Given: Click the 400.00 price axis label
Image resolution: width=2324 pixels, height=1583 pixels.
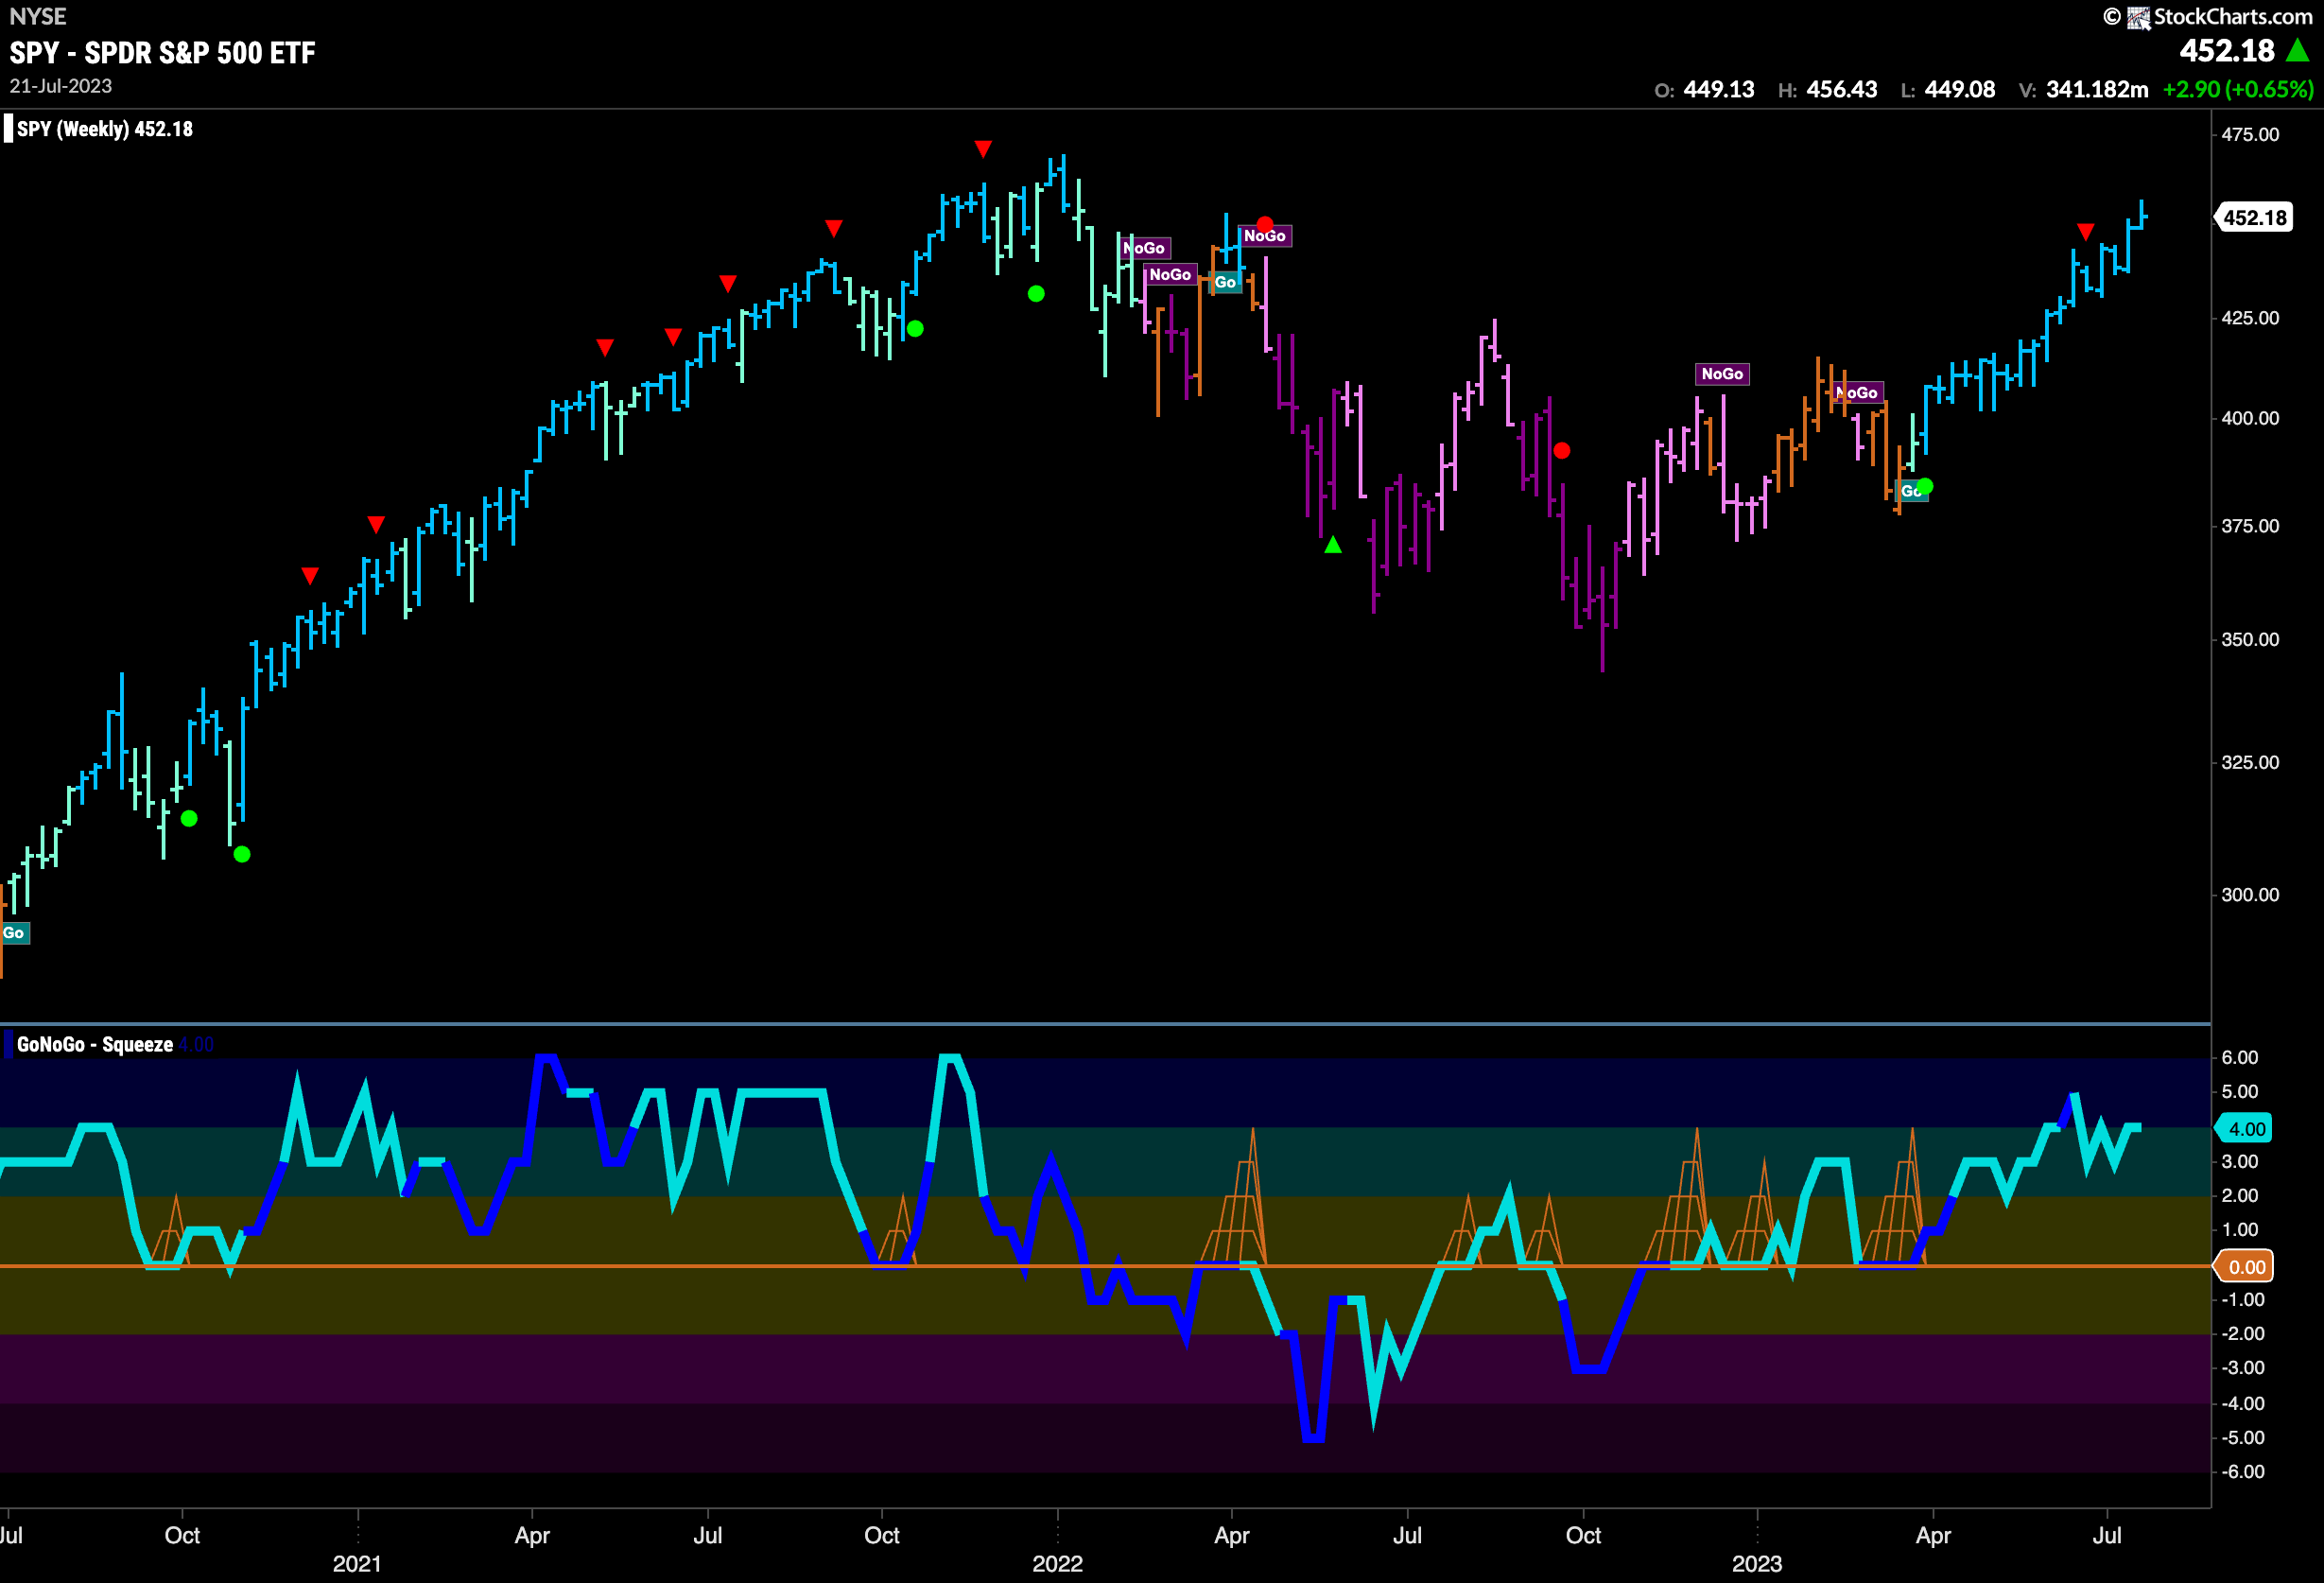Looking at the screenshot, I should pyautogui.click(x=2250, y=418).
